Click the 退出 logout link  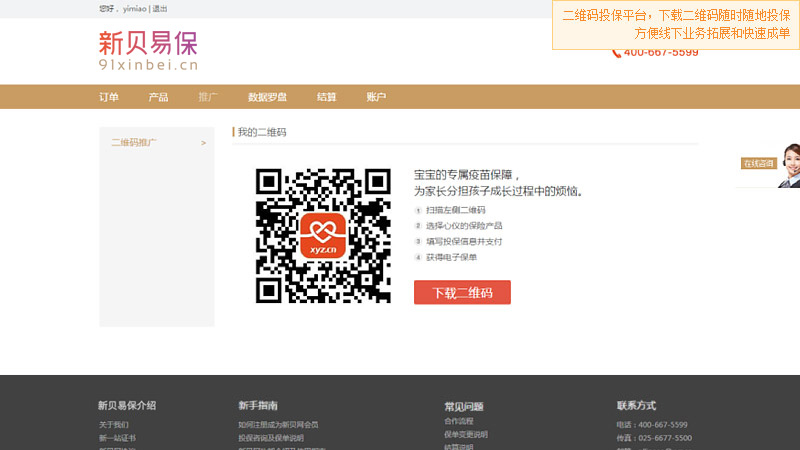(x=160, y=9)
